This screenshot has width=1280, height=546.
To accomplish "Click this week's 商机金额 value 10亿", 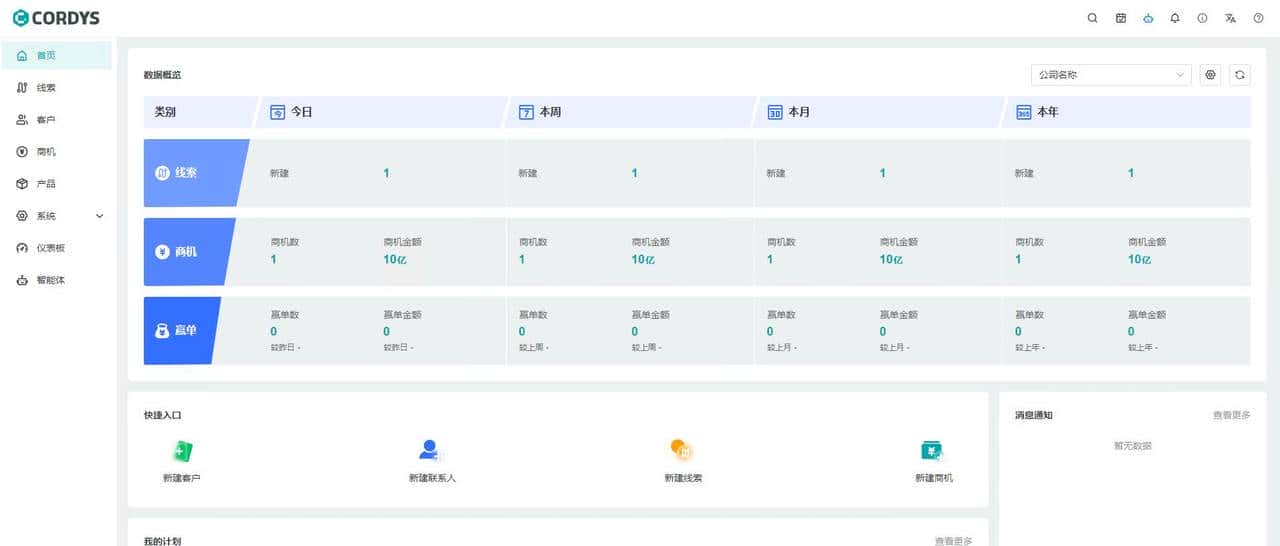I will tap(643, 259).
